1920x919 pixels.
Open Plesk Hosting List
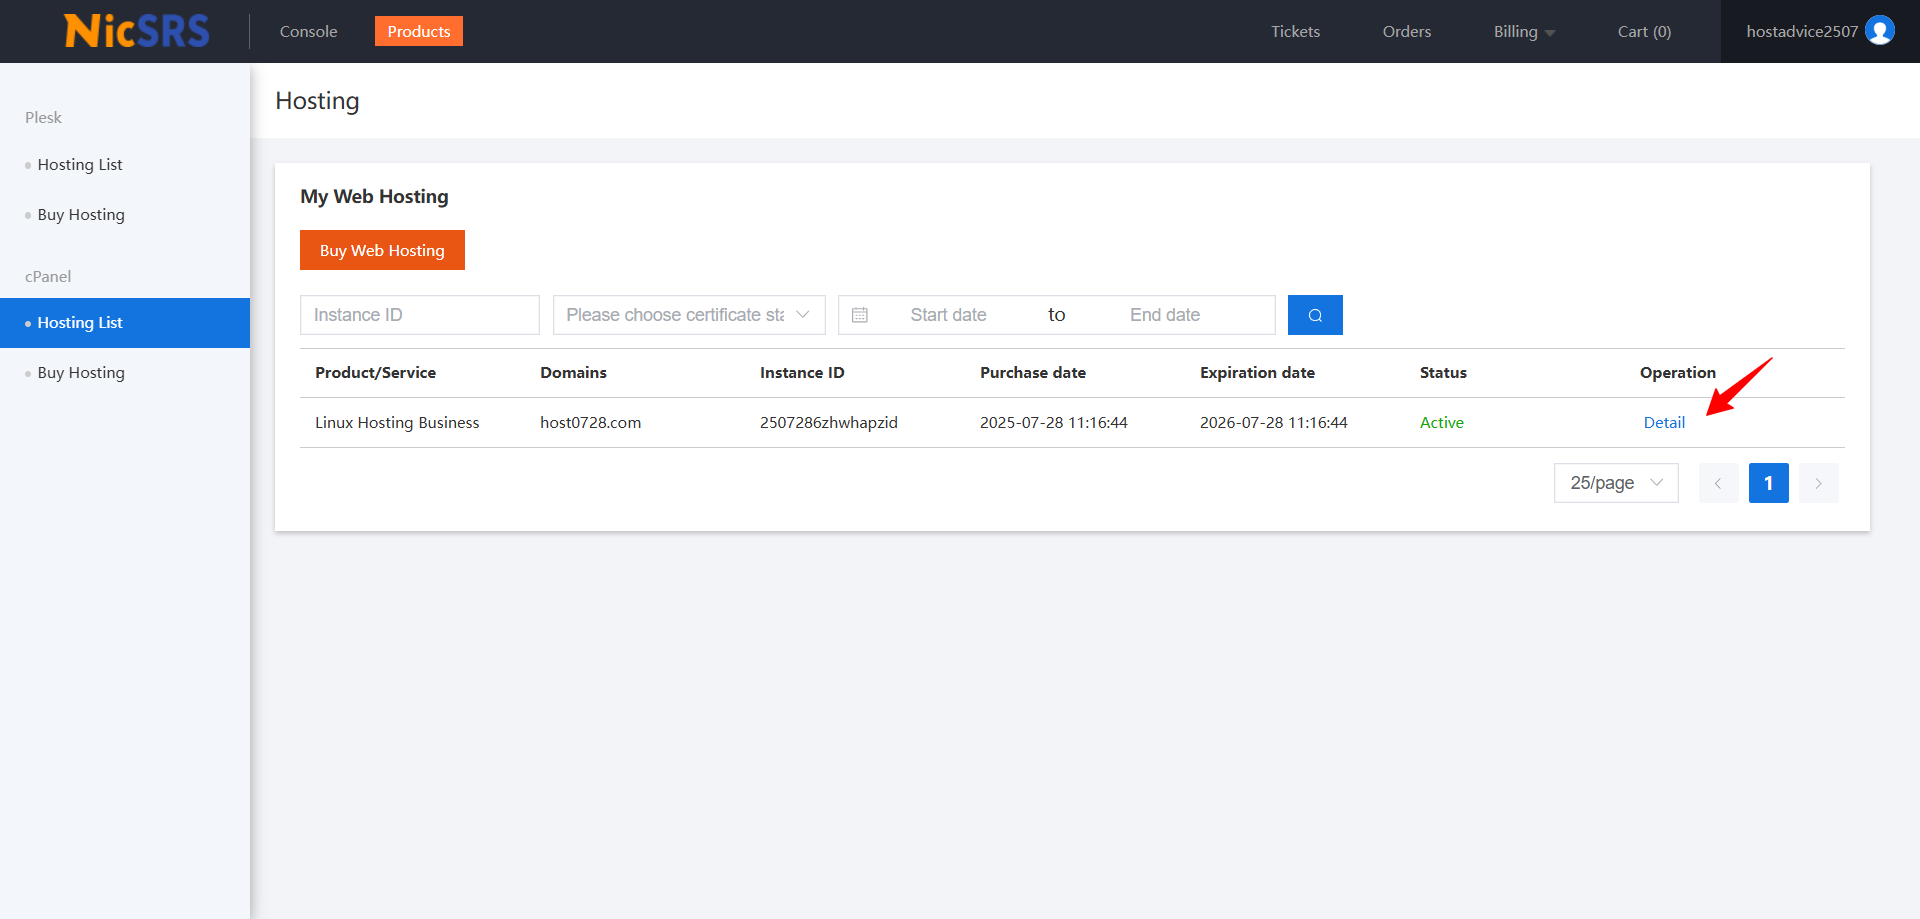pyautogui.click(x=80, y=165)
